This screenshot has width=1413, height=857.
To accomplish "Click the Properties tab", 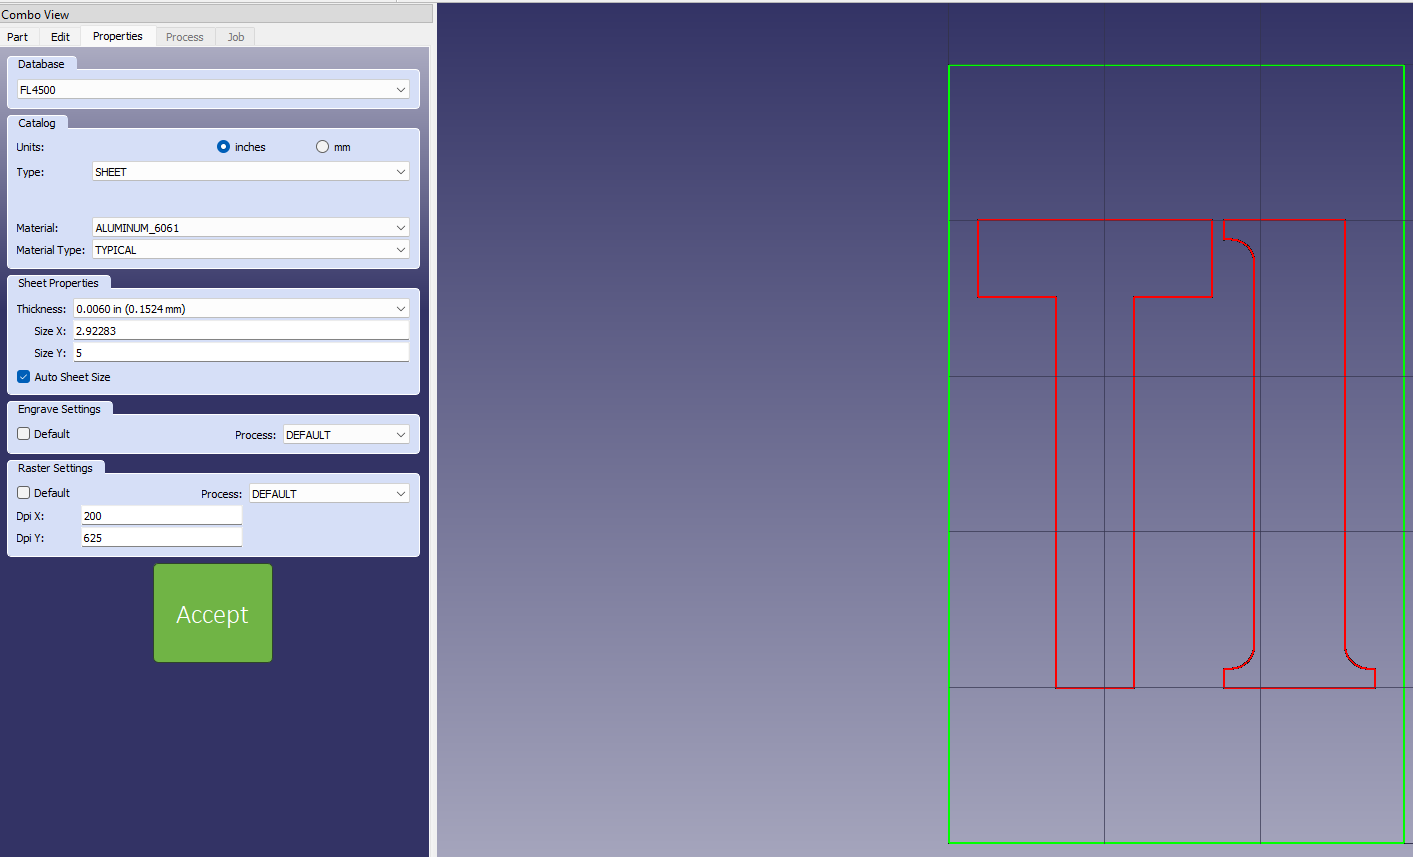I will [117, 36].
